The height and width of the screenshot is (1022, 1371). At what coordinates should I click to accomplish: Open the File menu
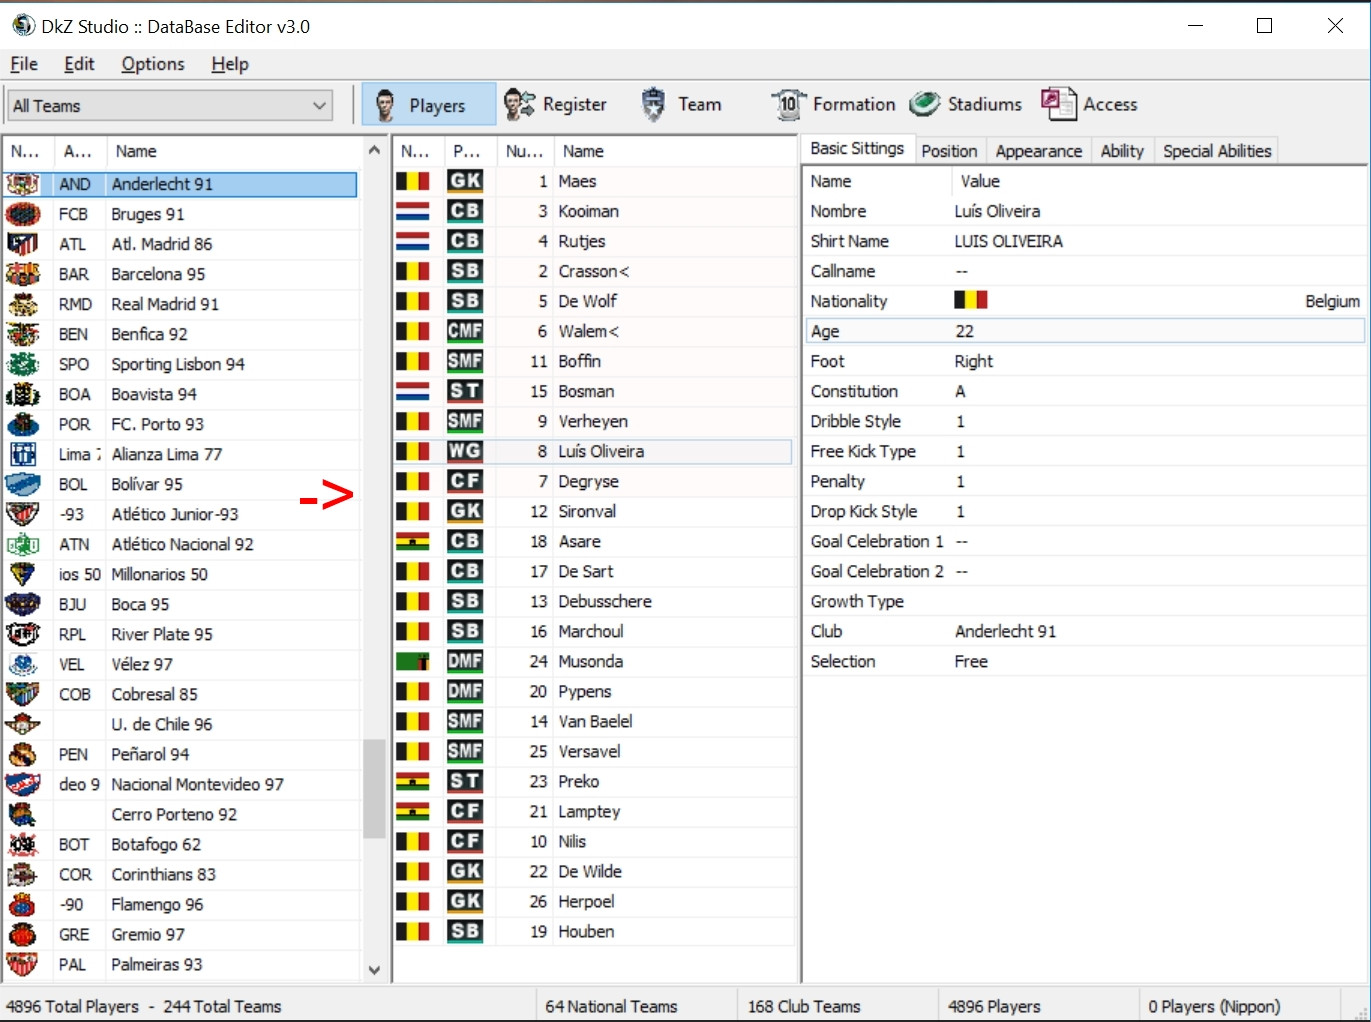coord(24,64)
